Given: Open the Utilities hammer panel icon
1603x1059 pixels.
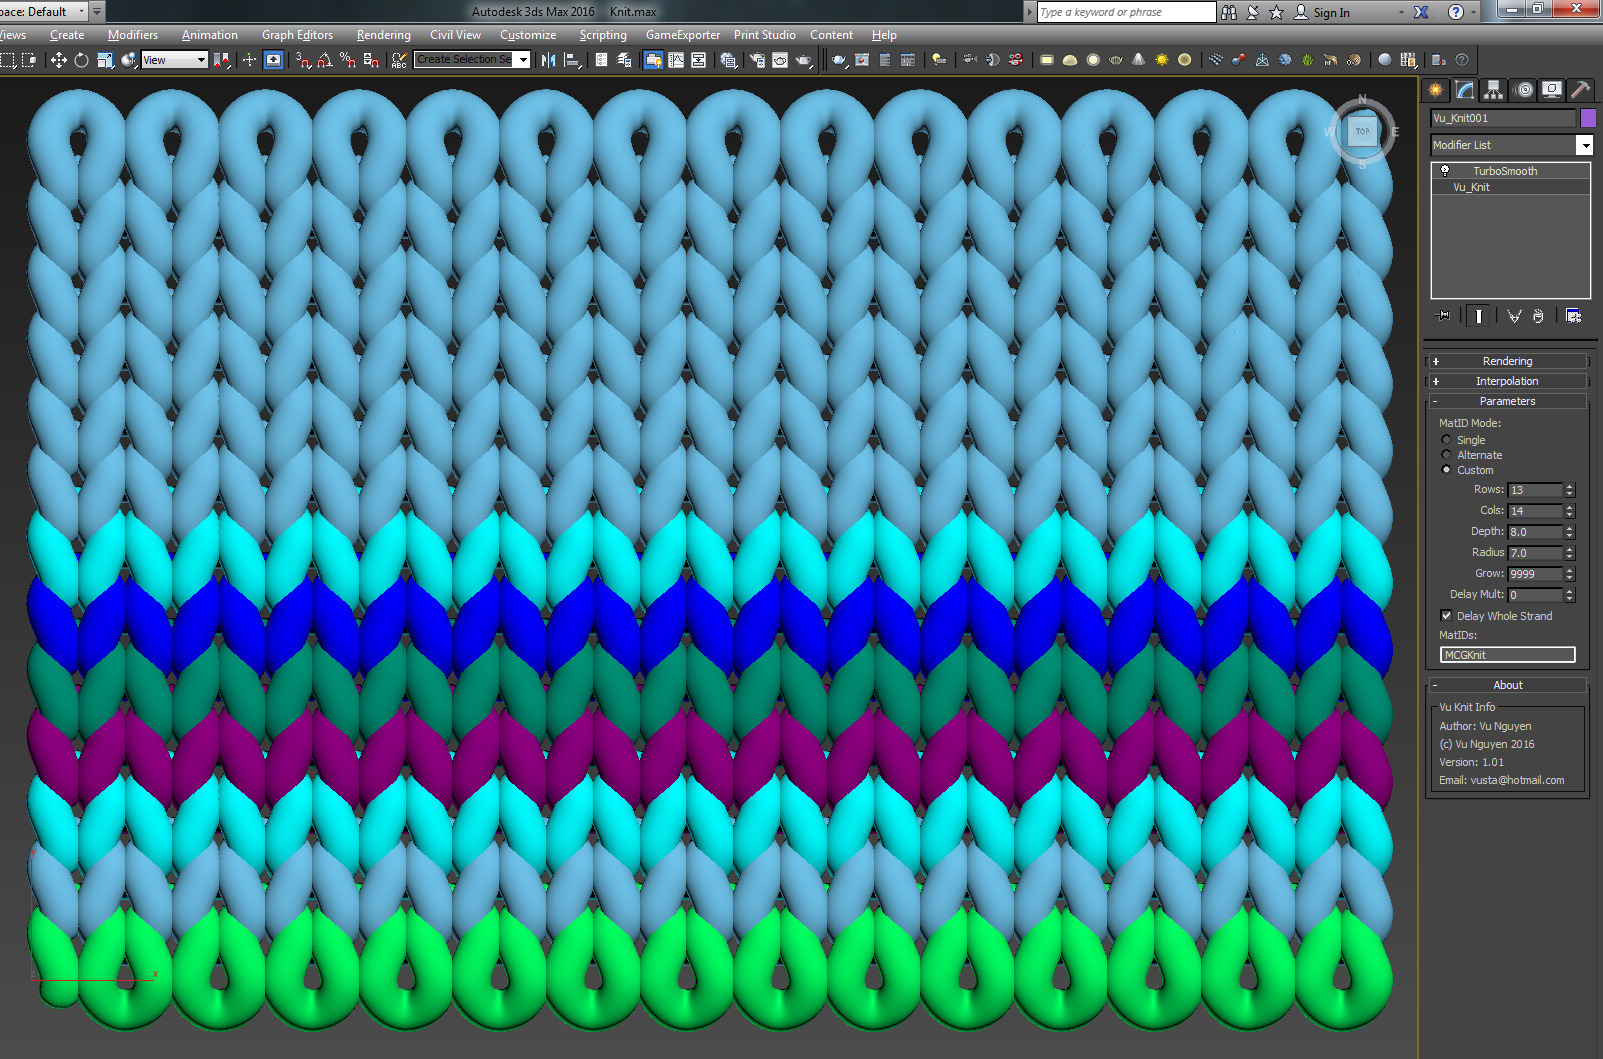Looking at the screenshot, I should 1581,89.
